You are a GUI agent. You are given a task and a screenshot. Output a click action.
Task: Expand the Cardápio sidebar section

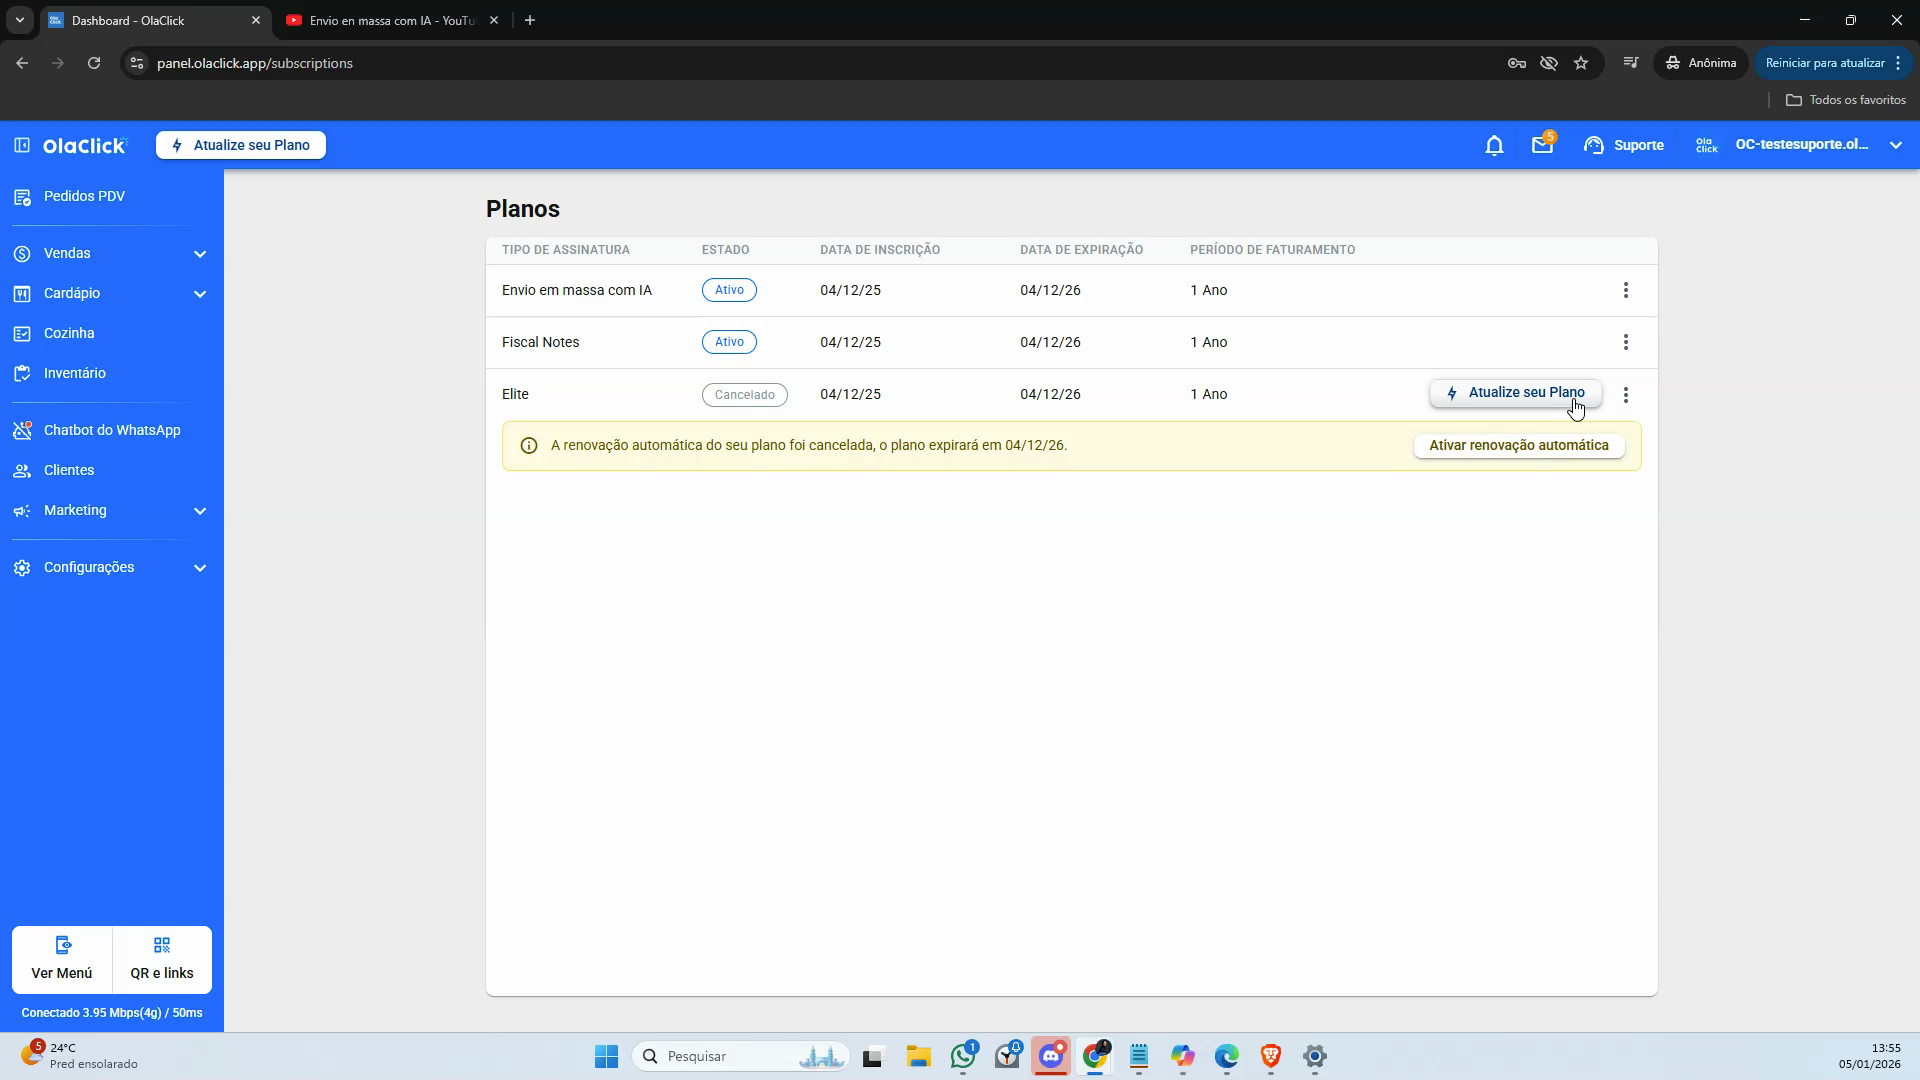[112, 293]
